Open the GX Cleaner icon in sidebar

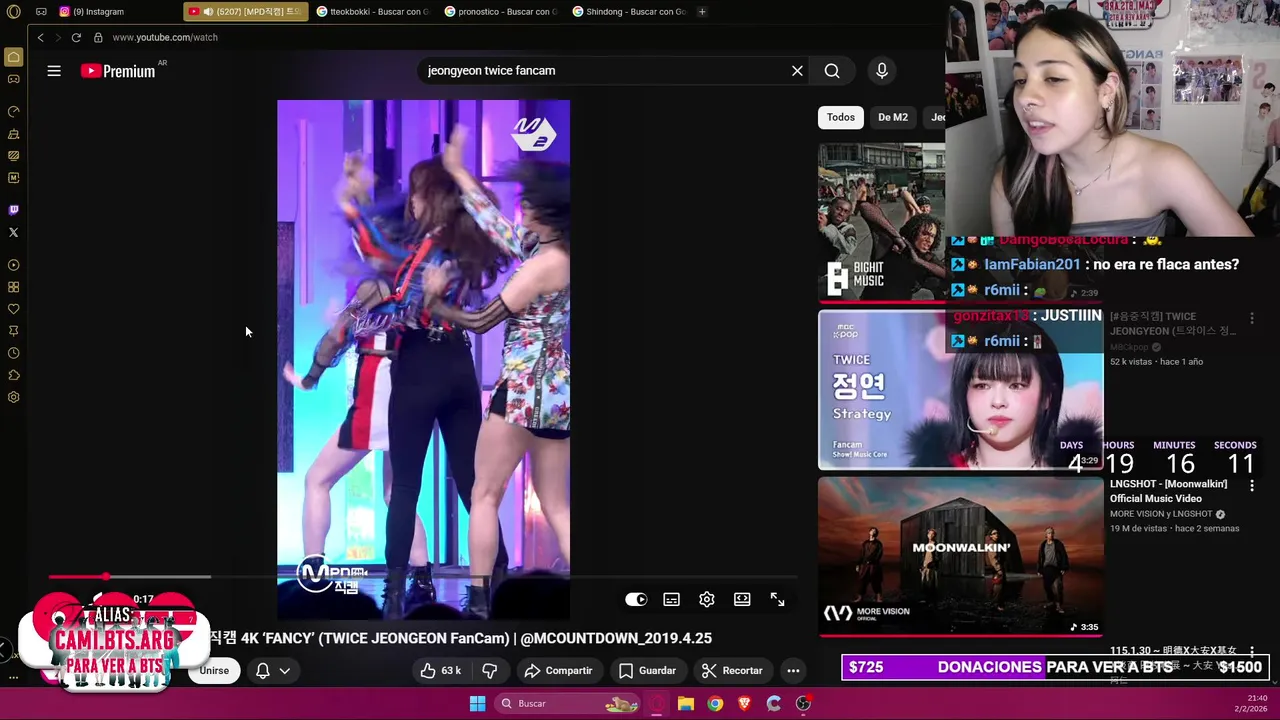point(13,134)
